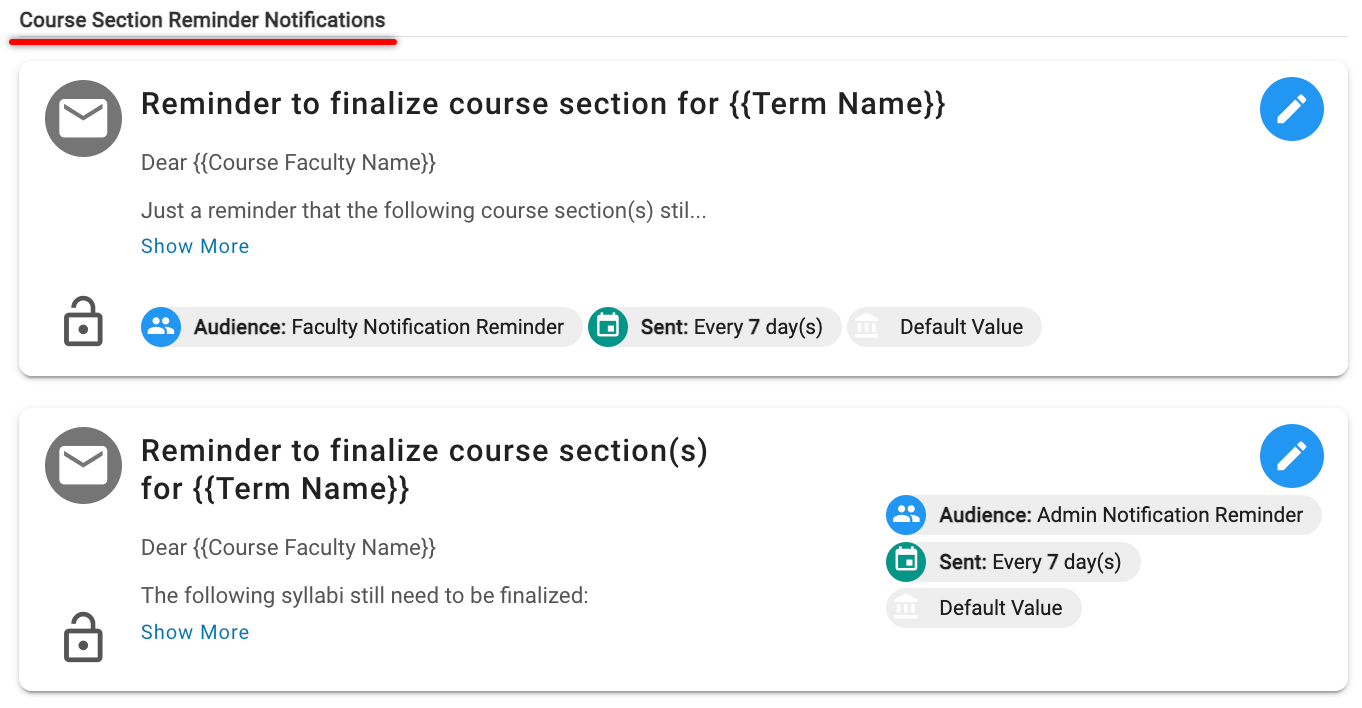Edit the admin reminder notification with pencil icon

click(1291, 456)
